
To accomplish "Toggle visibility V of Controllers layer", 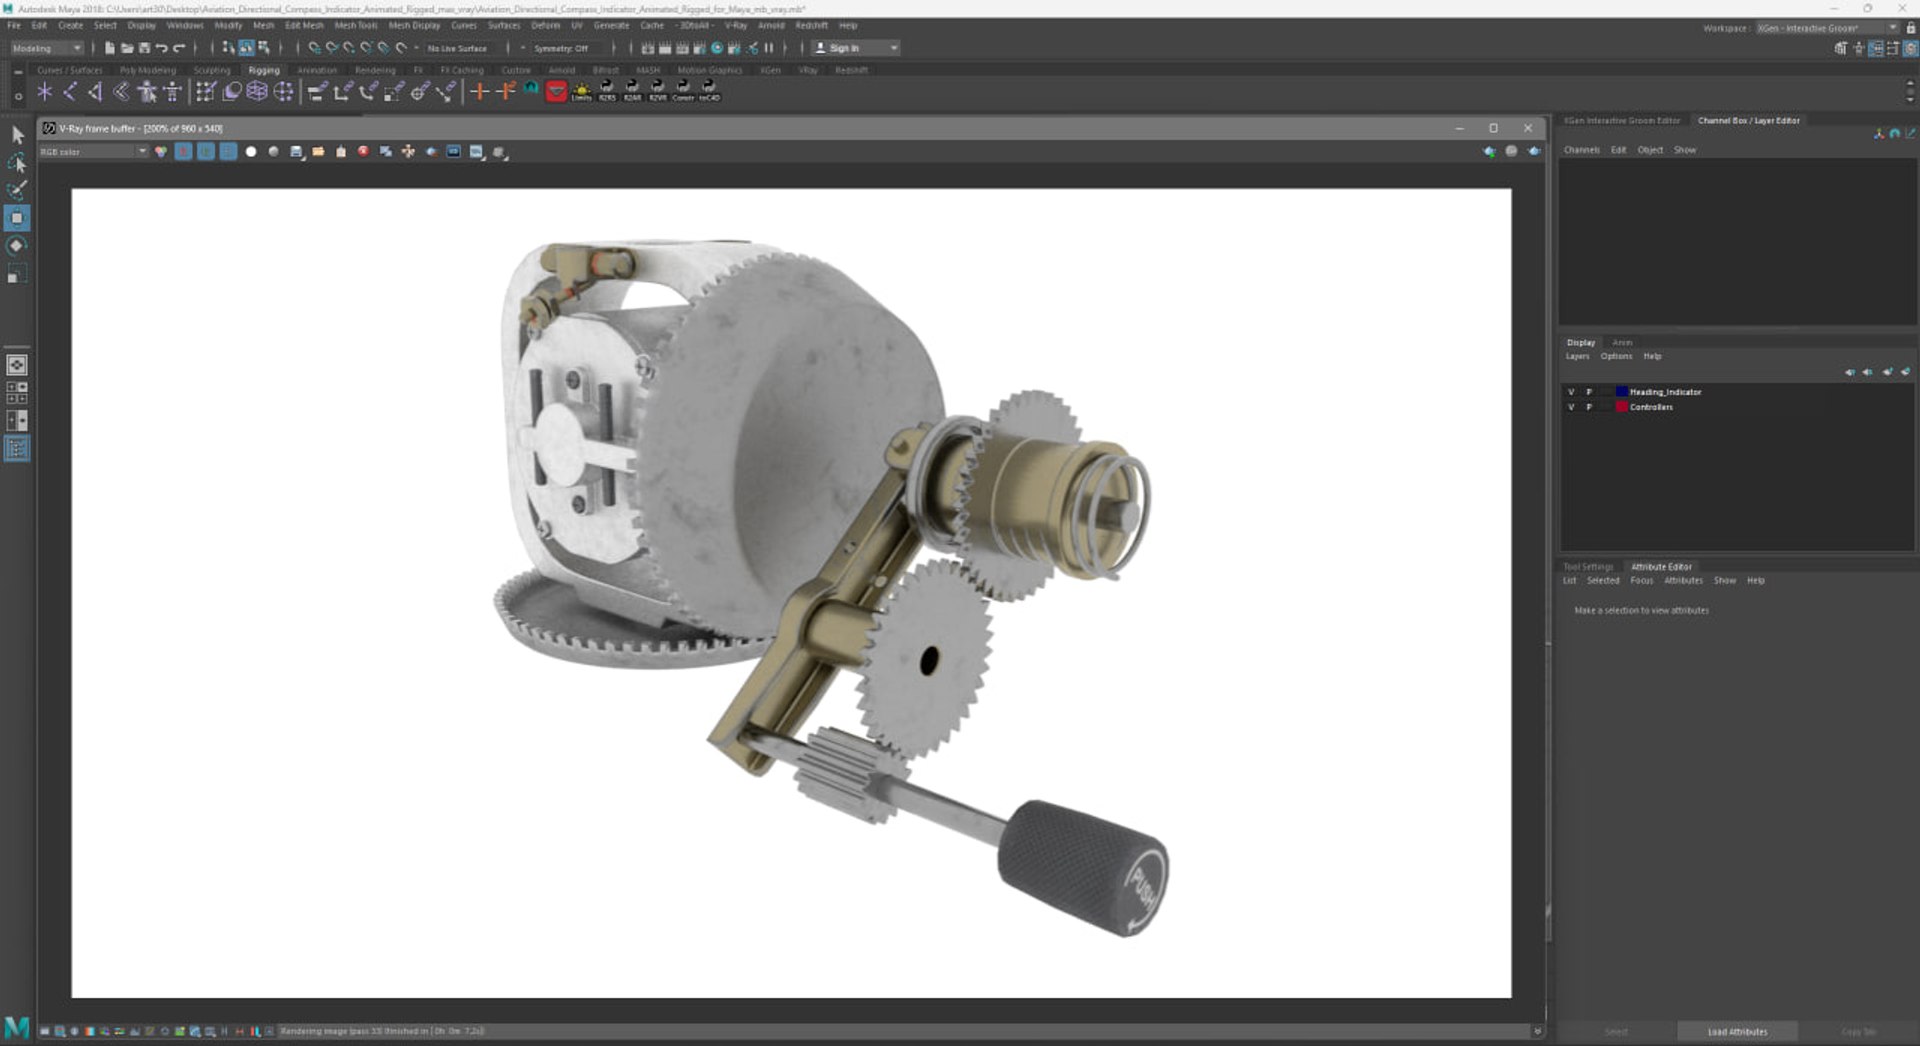I will click(1571, 407).
